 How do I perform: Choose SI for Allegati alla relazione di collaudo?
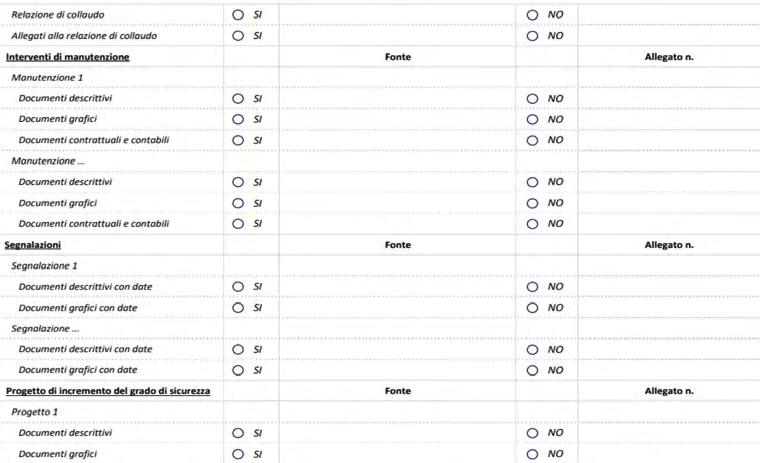238,36
